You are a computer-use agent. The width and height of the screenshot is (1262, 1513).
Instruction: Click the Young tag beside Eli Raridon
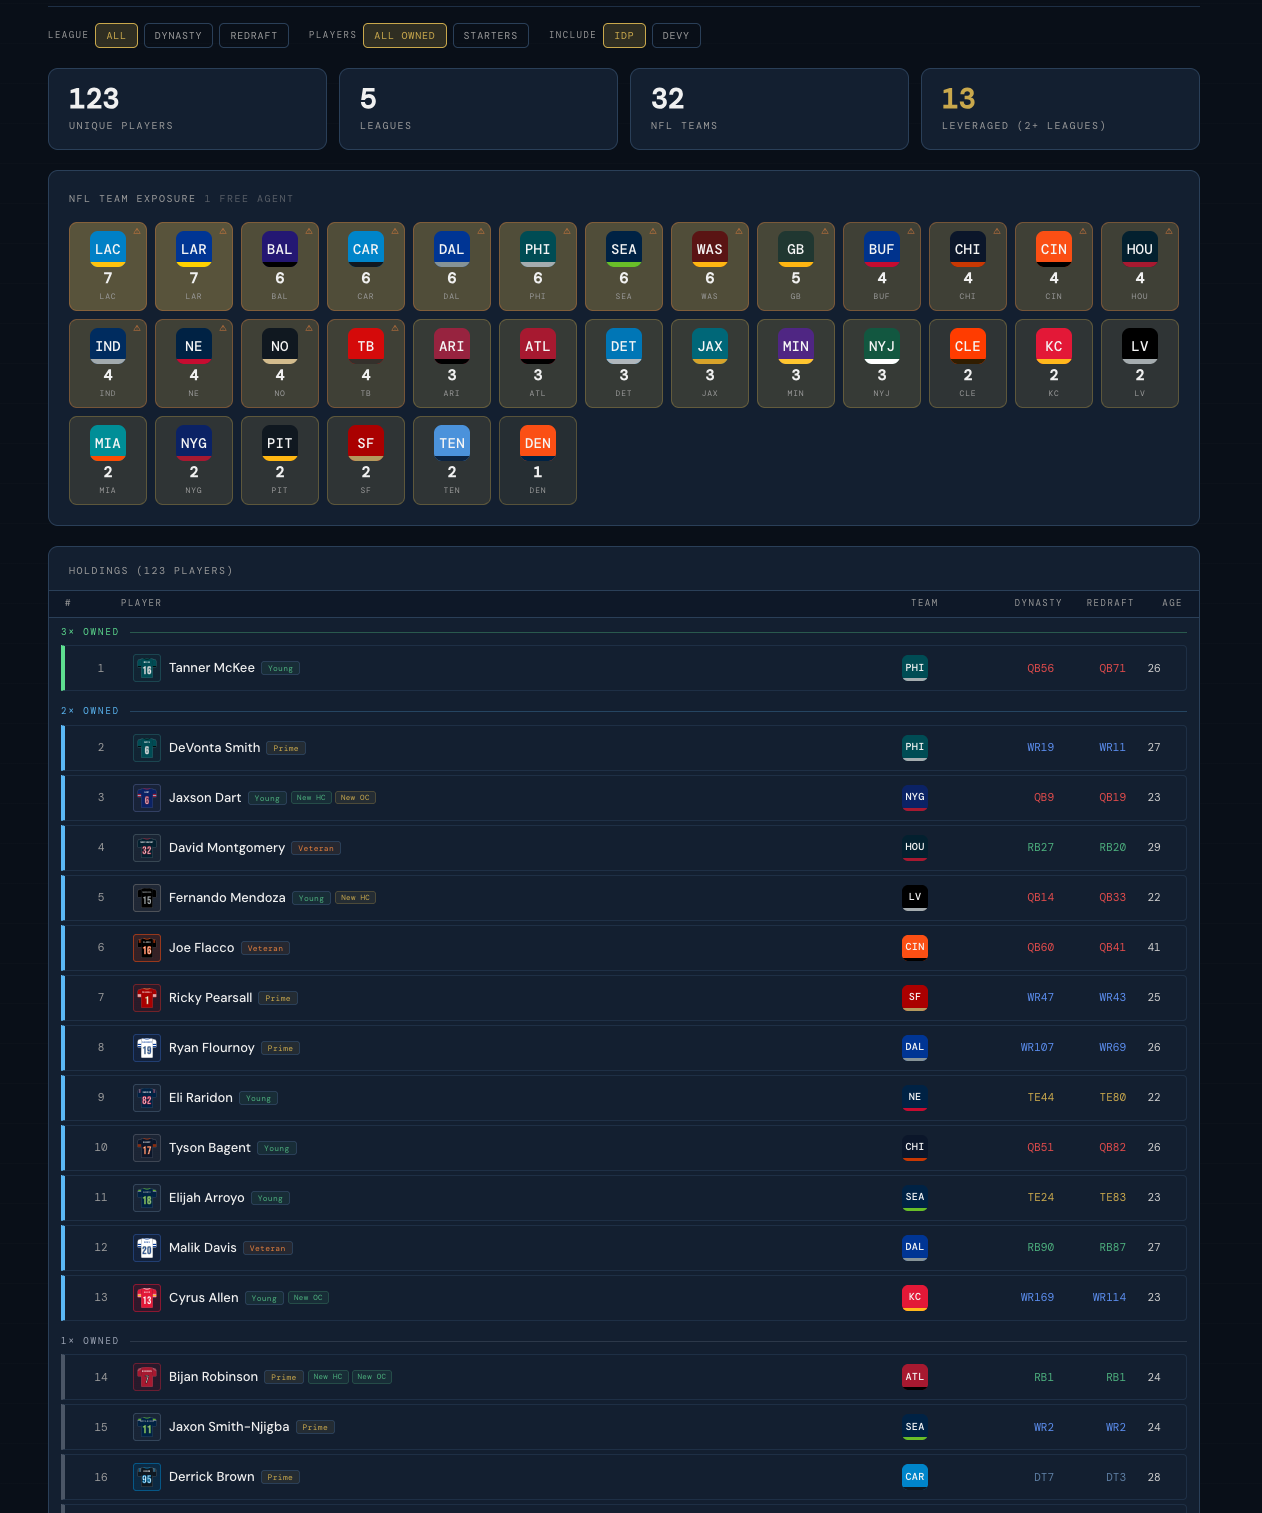coord(259,1098)
